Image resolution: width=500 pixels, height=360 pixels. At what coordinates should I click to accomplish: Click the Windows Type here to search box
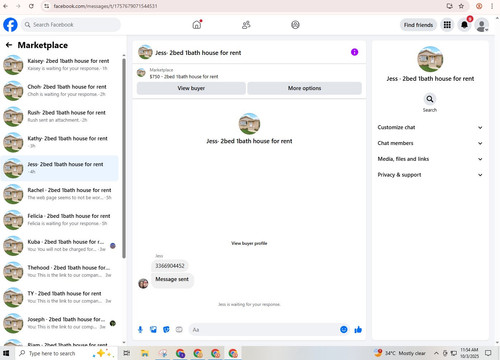tap(65, 353)
